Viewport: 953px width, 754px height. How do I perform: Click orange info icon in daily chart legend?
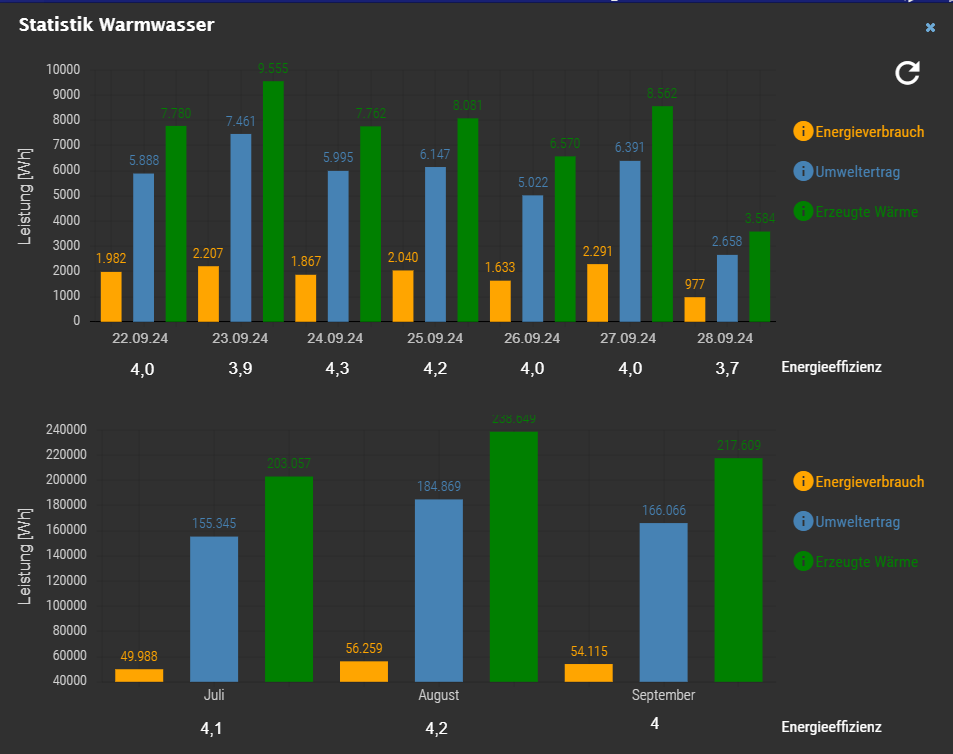pos(803,131)
